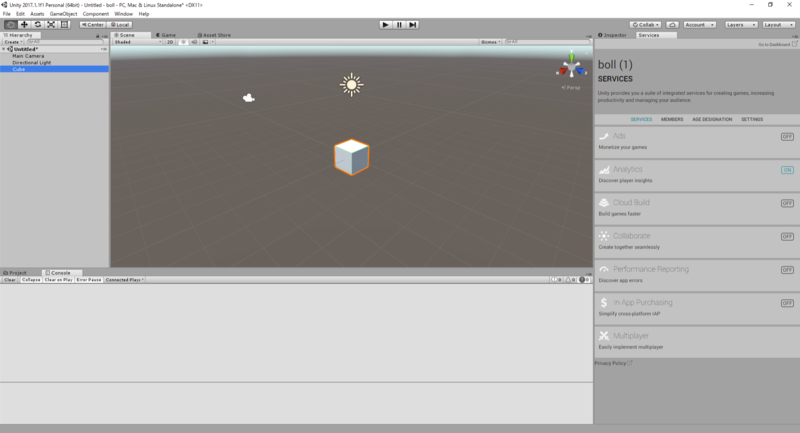Open the Privacy Policy link
The image size is (800, 433).
(613, 363)
